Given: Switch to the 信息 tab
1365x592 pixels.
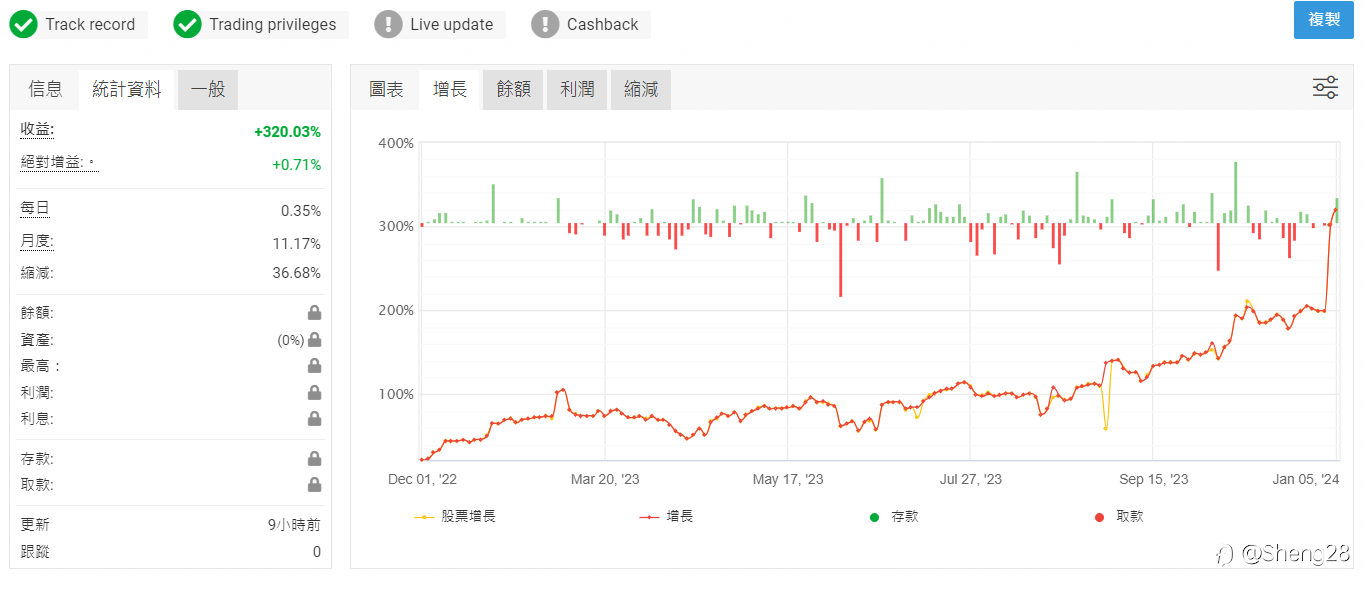Looking at the screenshot, I should [46, 89].
